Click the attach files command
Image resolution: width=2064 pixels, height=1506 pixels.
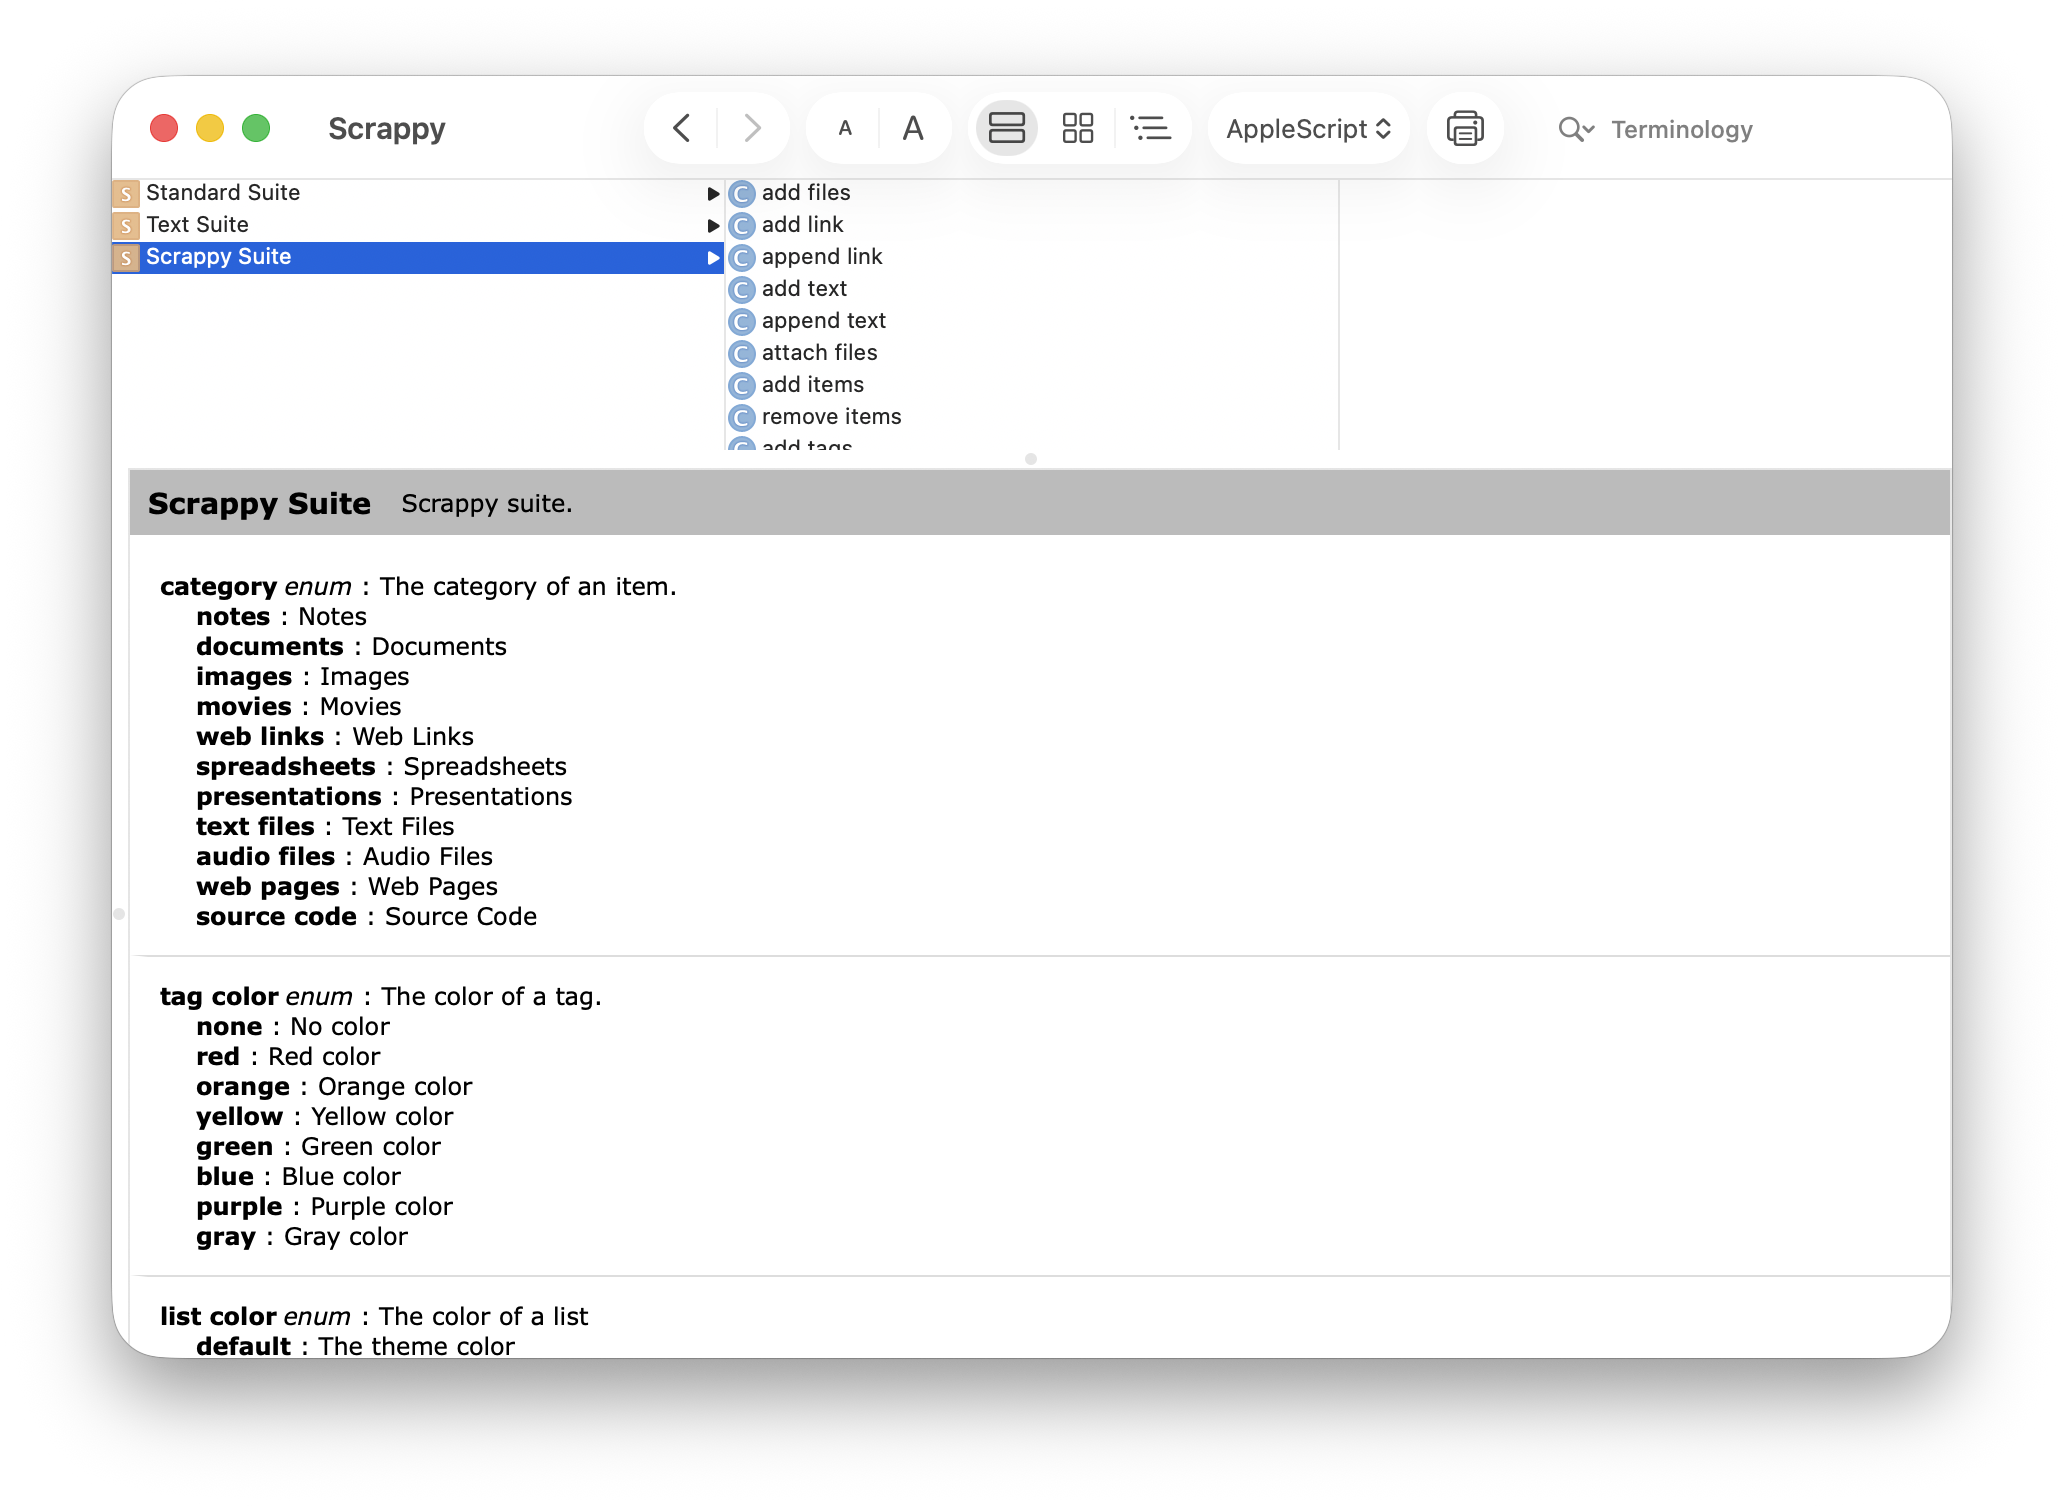point(818,352)
